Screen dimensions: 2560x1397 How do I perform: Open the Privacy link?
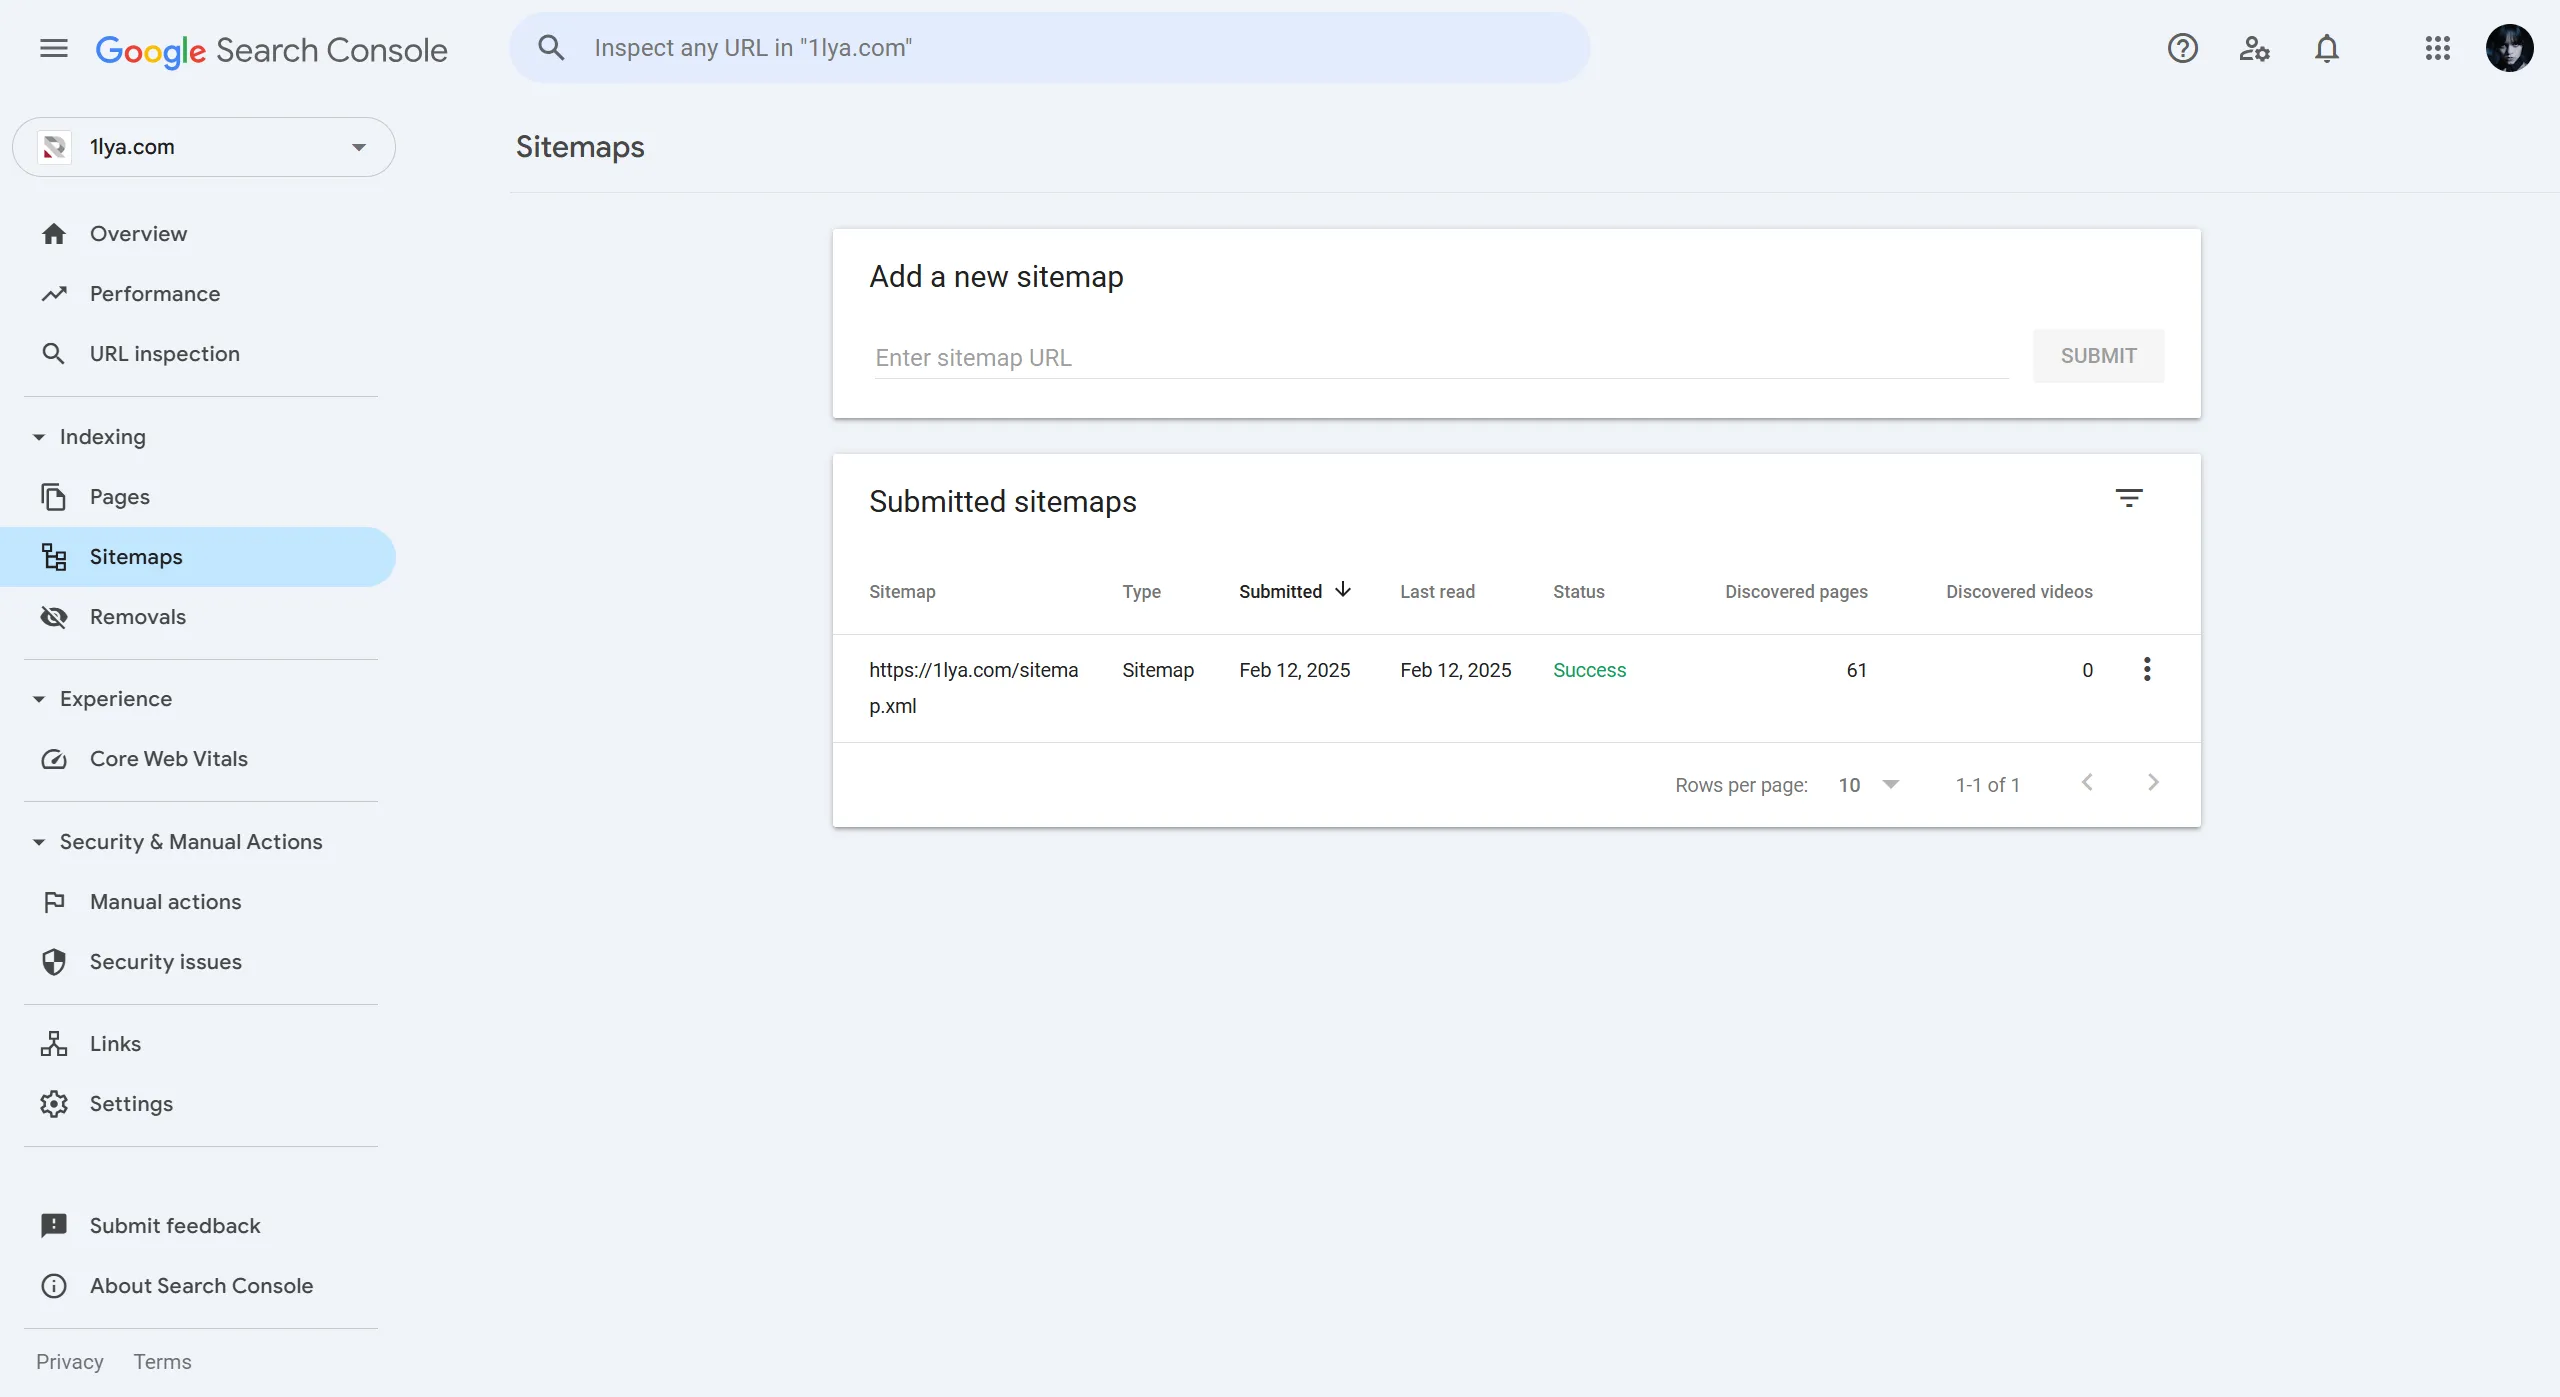[x=70, y=1362]
